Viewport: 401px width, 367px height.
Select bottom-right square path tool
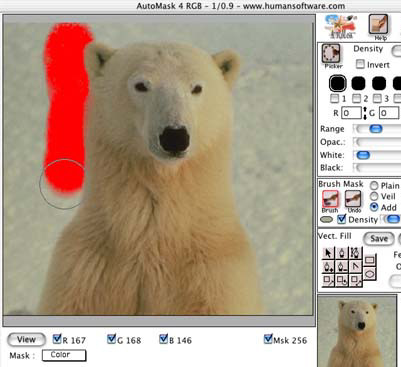click(355, 280)
